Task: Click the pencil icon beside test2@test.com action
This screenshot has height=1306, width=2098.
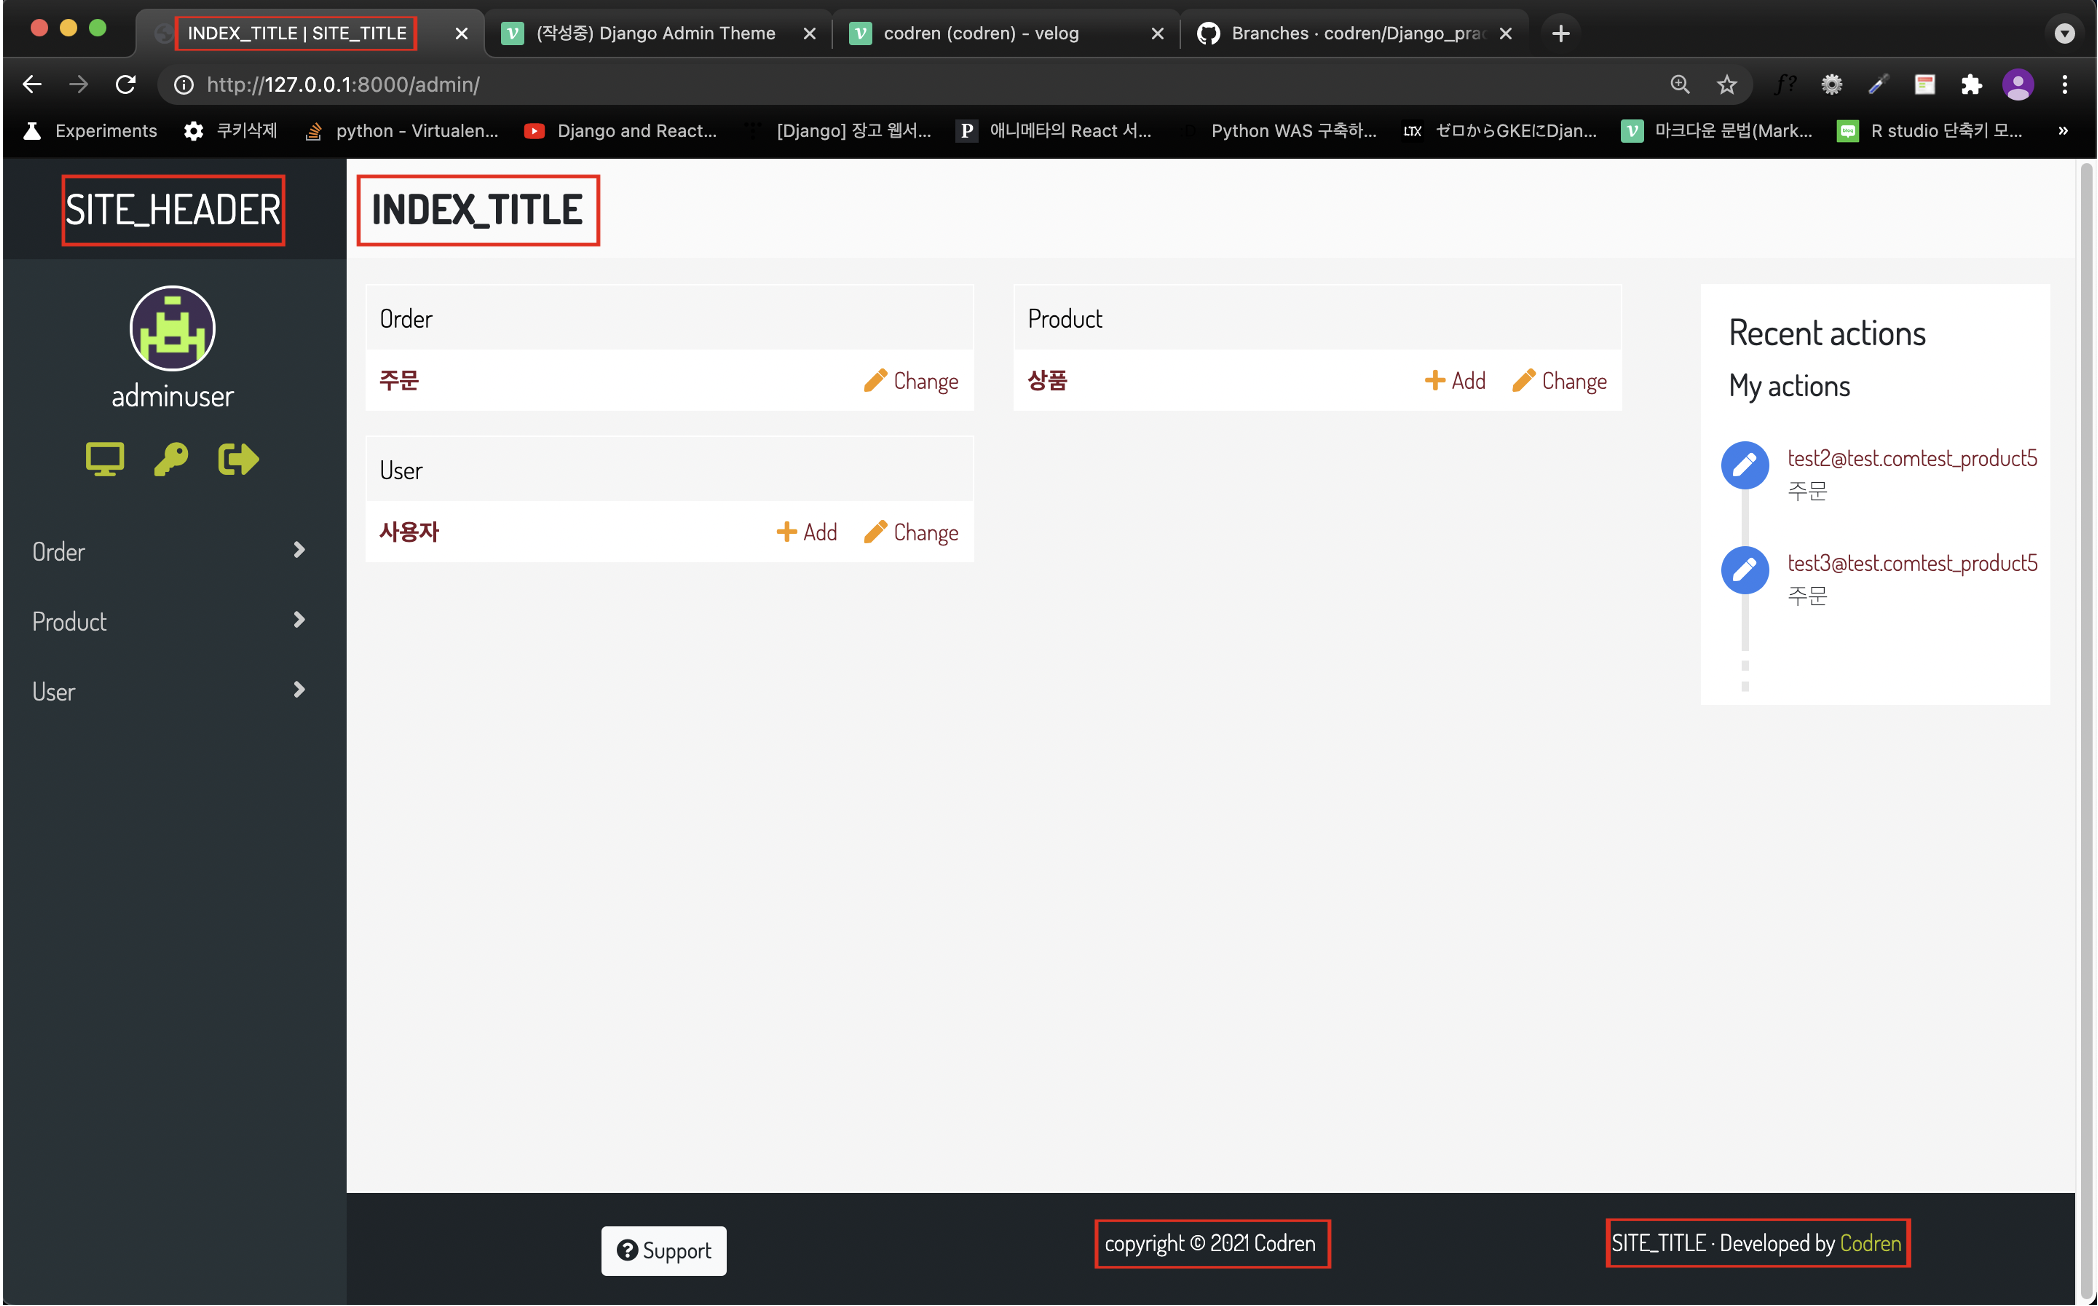Action: coord(1745,464)
